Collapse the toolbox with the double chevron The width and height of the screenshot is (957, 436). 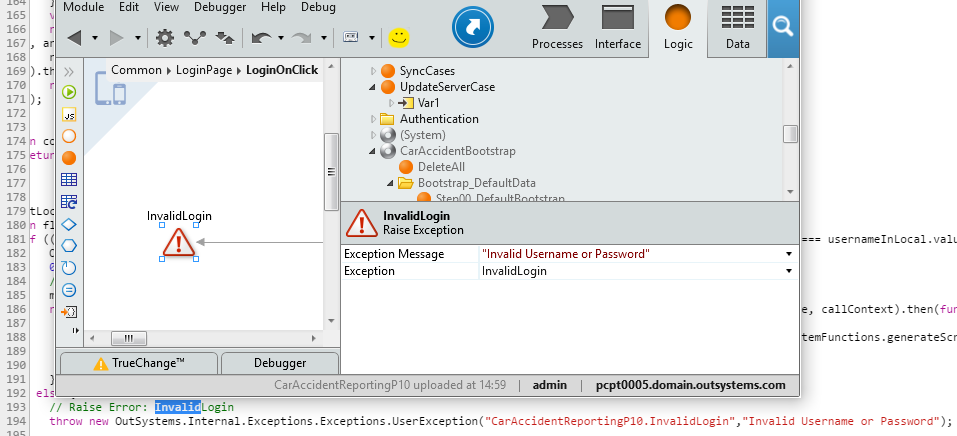point(69,71)
